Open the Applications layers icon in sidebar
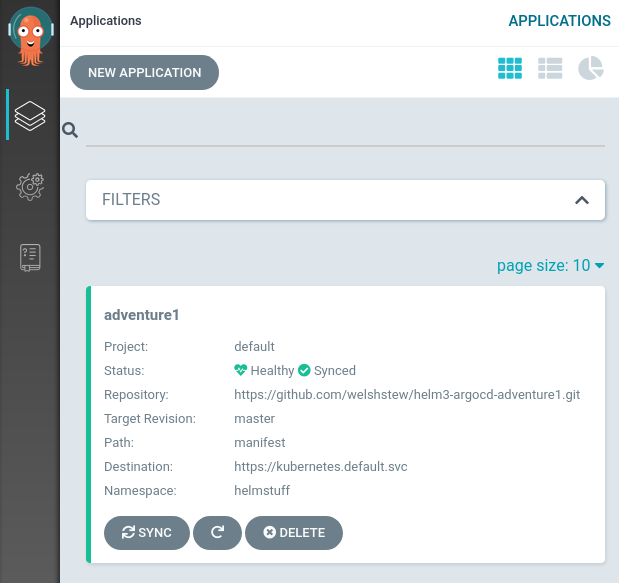Screen dimensions: 619x583 30,116
